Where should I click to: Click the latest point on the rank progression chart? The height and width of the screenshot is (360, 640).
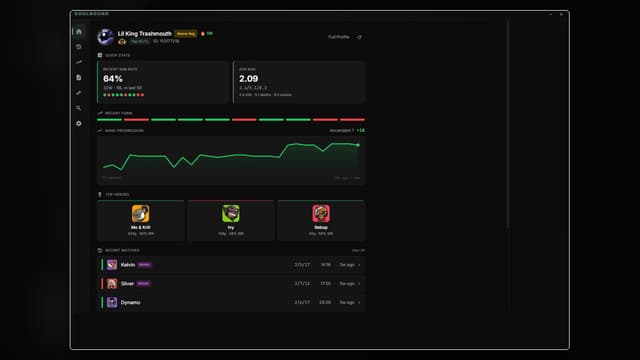358,145
